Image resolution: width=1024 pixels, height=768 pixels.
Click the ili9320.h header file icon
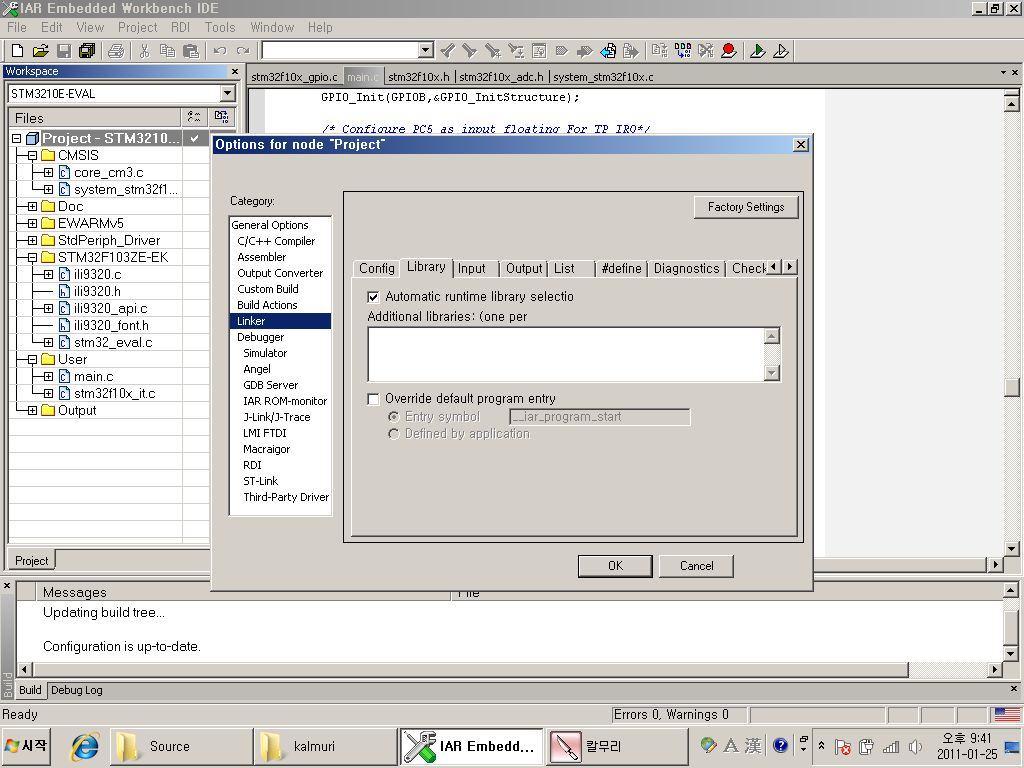coord(64,291)
